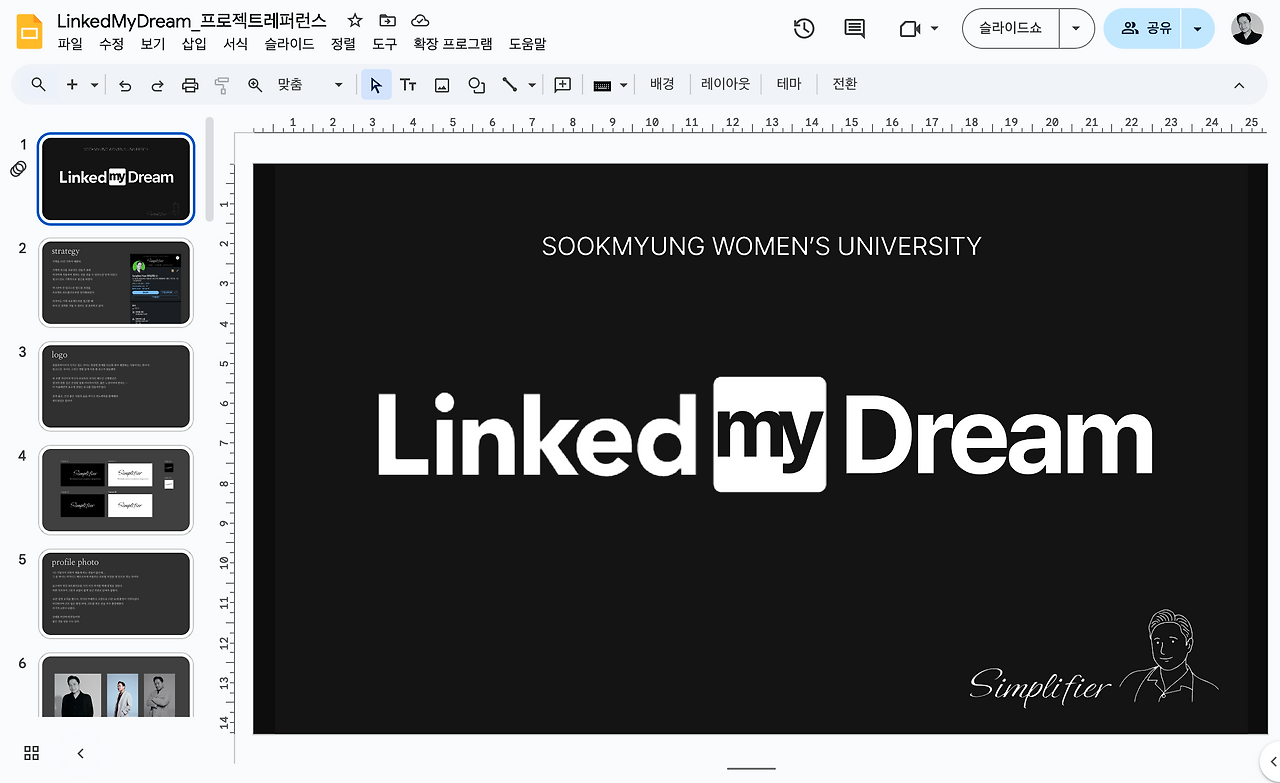Choose the select arrow cursor tool
Viewport: 1280px width, 783px height.
[376, 85]
